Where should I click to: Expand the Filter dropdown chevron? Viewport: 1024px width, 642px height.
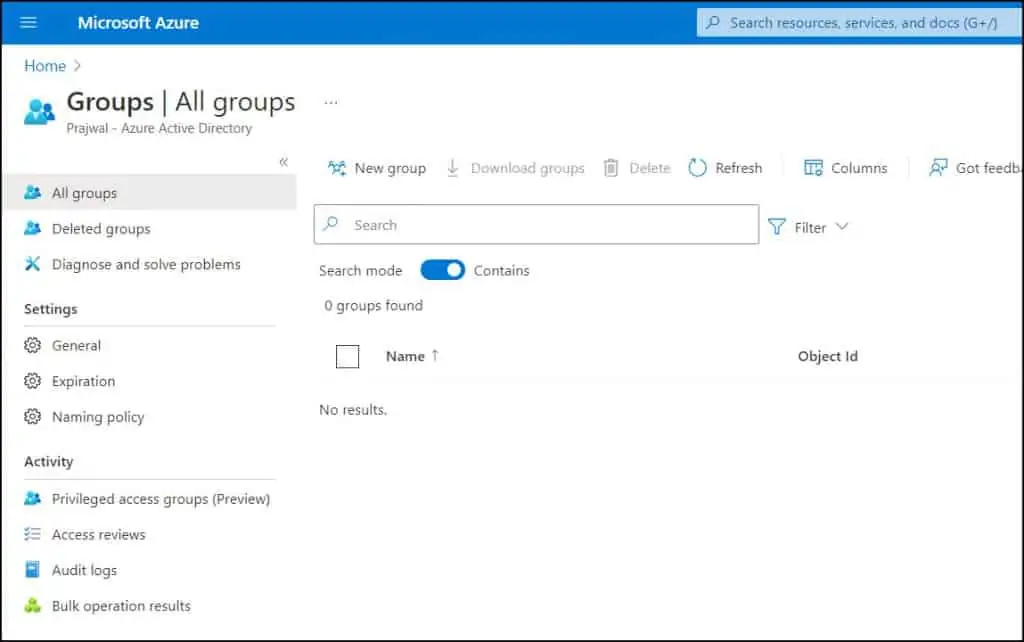[x=842, y=227]
